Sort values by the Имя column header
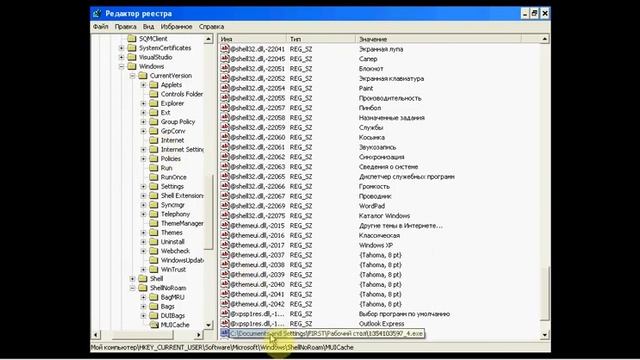The image size is (640, 360). click(x=252, y=39)
